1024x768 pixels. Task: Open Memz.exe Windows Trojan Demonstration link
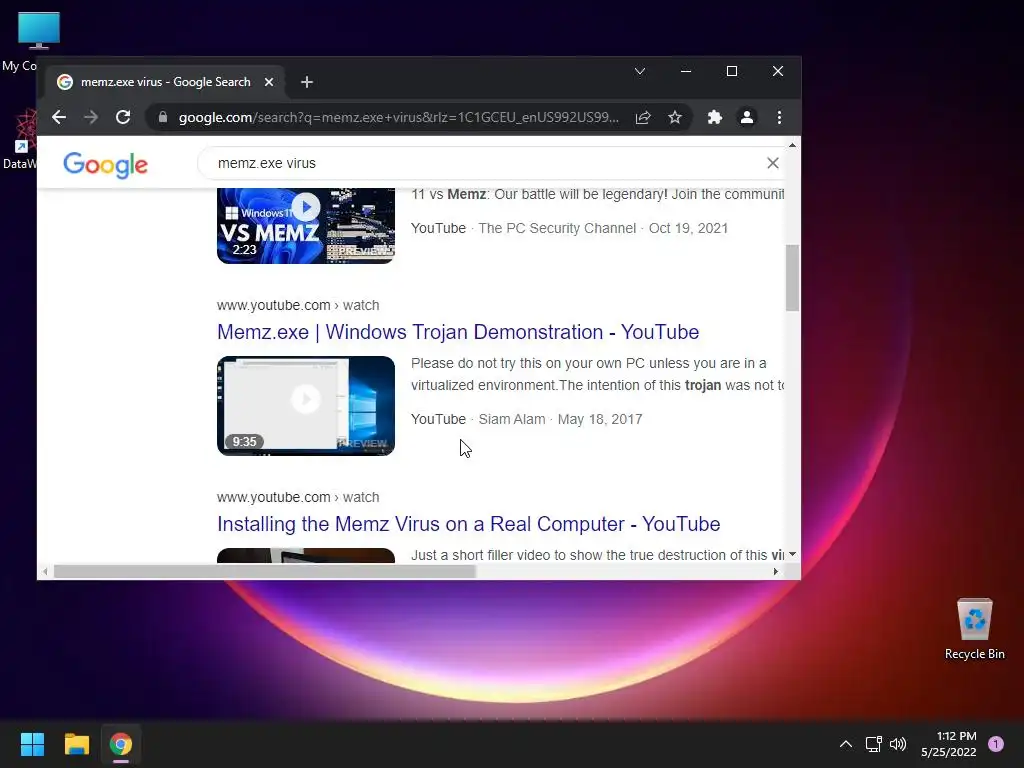(458, 332)
